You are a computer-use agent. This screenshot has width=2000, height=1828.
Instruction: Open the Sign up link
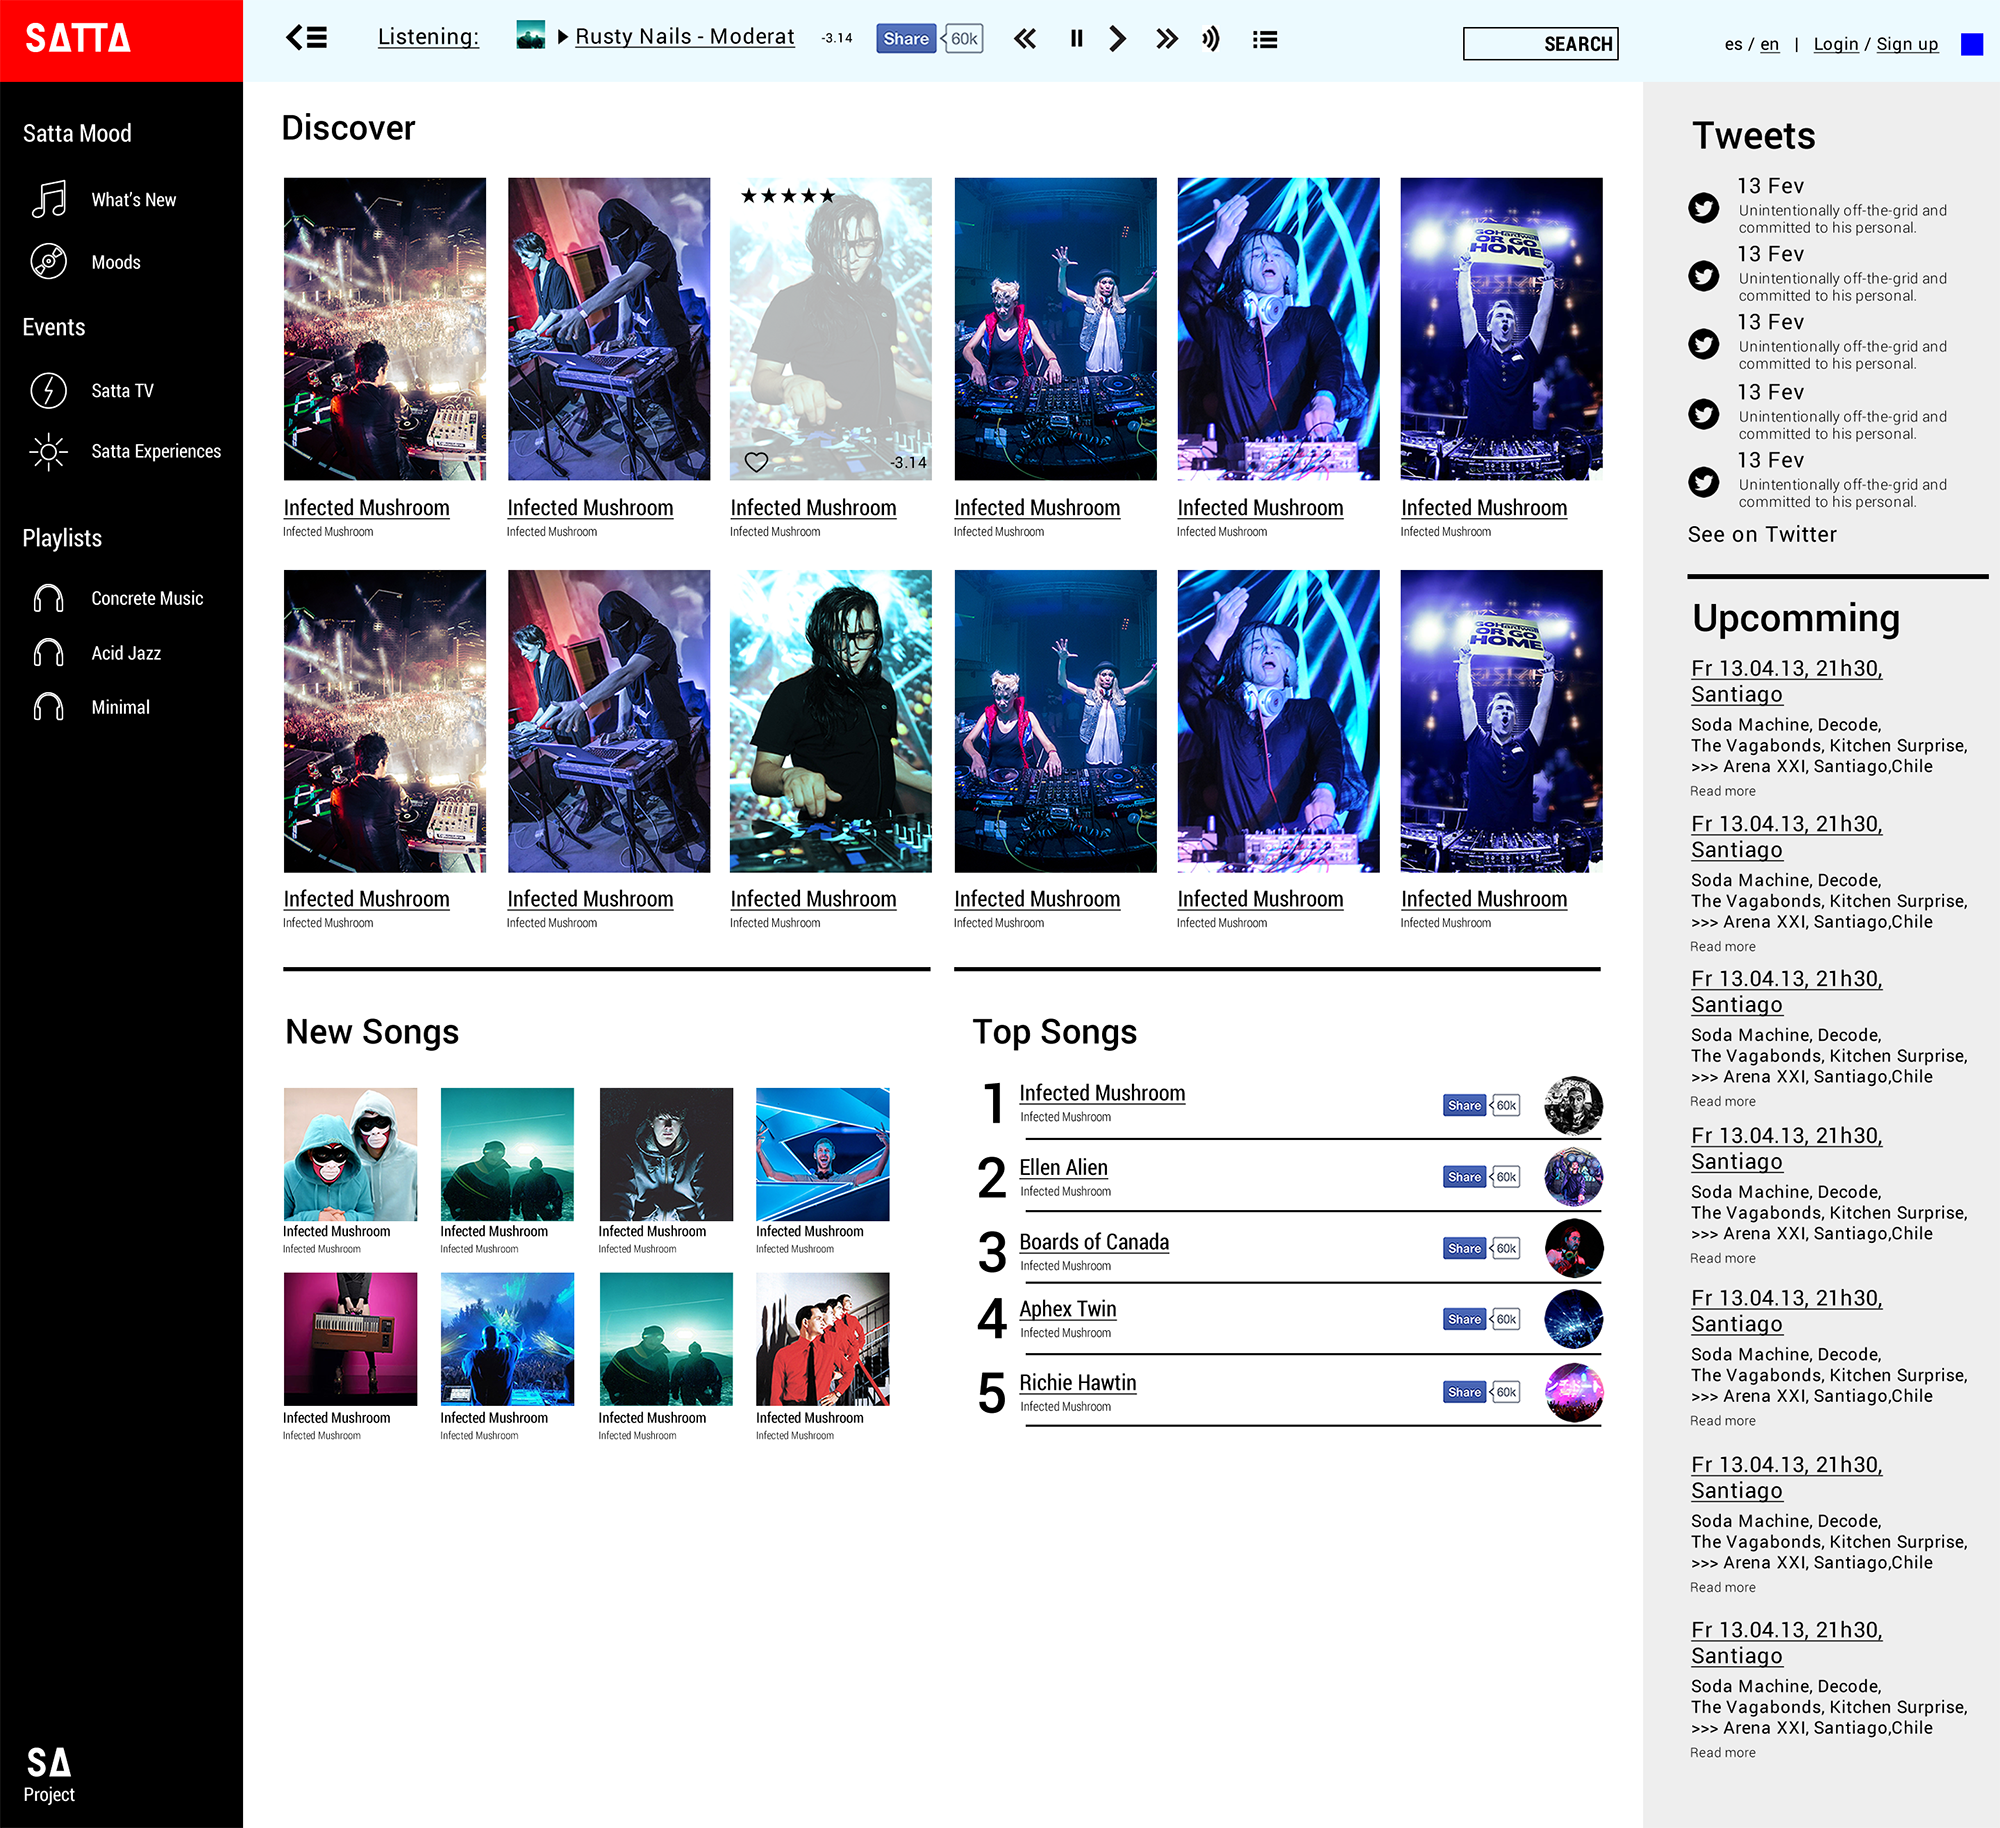(1907, 44)
